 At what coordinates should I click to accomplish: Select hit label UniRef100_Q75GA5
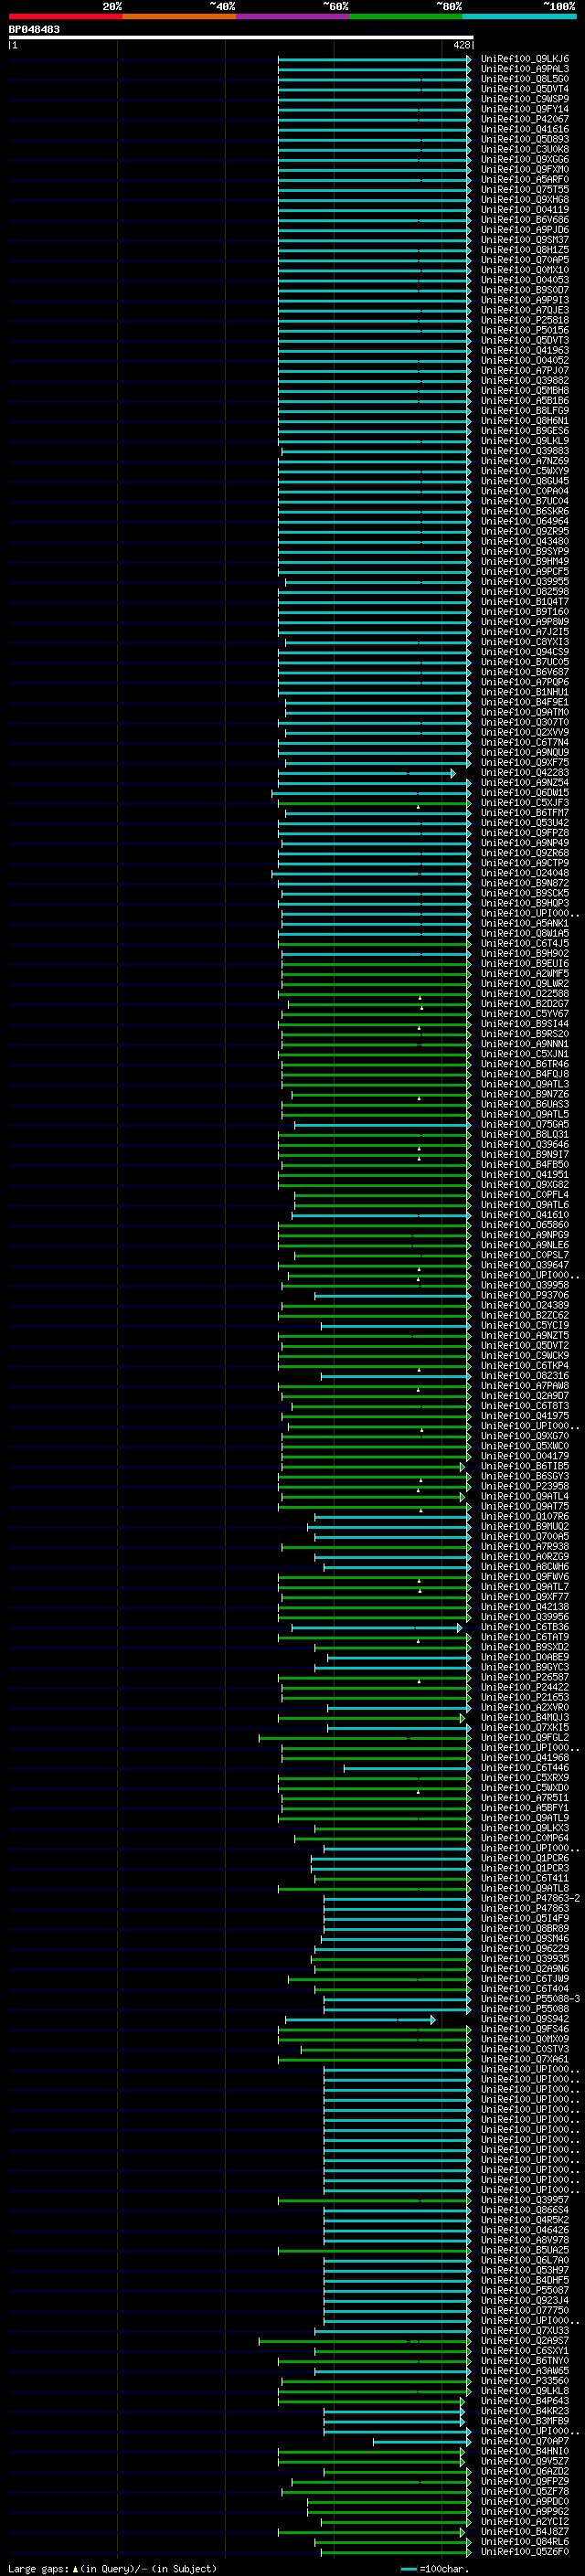pyautogui.click(x=525, y=1124)
